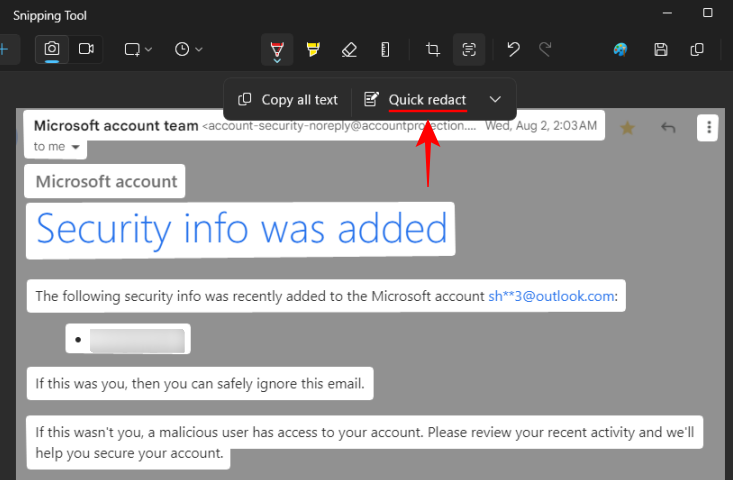This screenshot has width=733, height=480.
Task: Click Copy all text button
Action: [288, 100]
